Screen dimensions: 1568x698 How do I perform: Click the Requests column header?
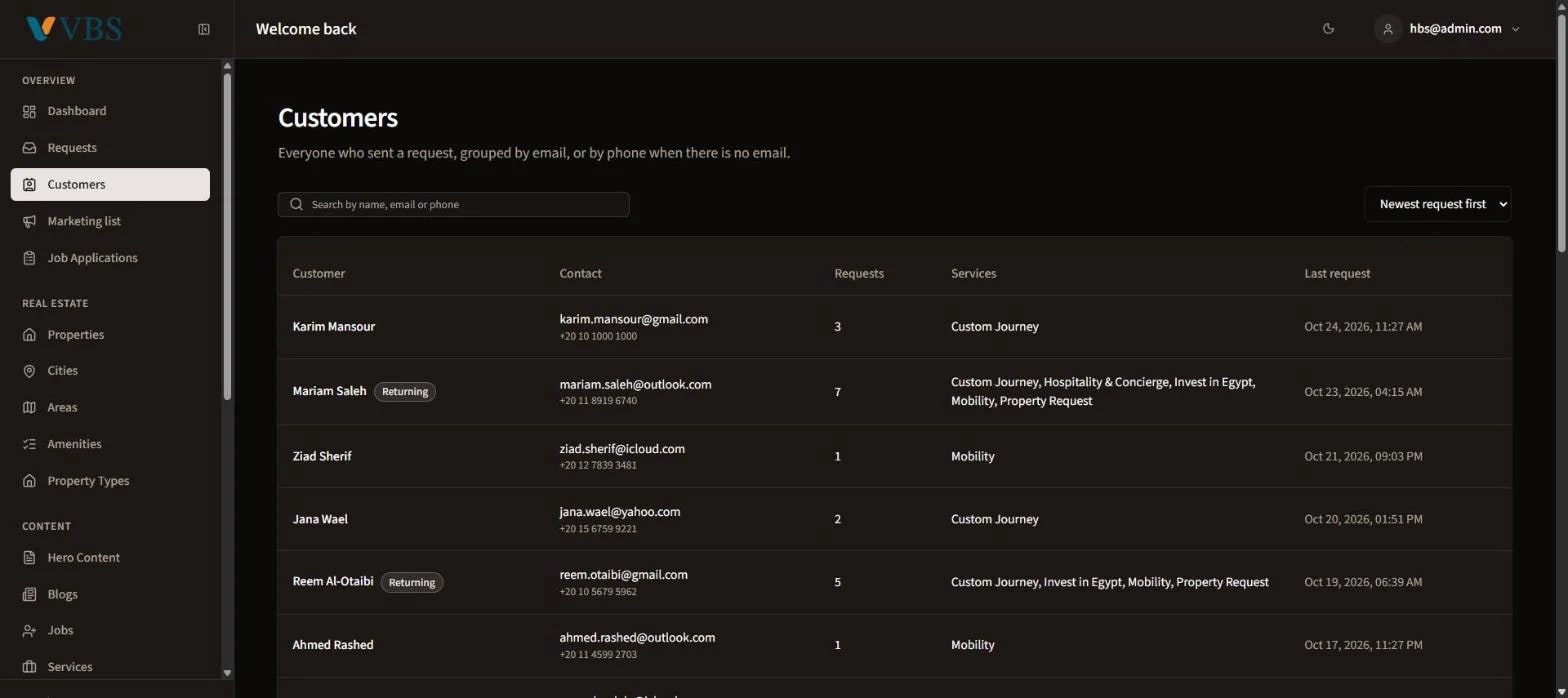859,273
